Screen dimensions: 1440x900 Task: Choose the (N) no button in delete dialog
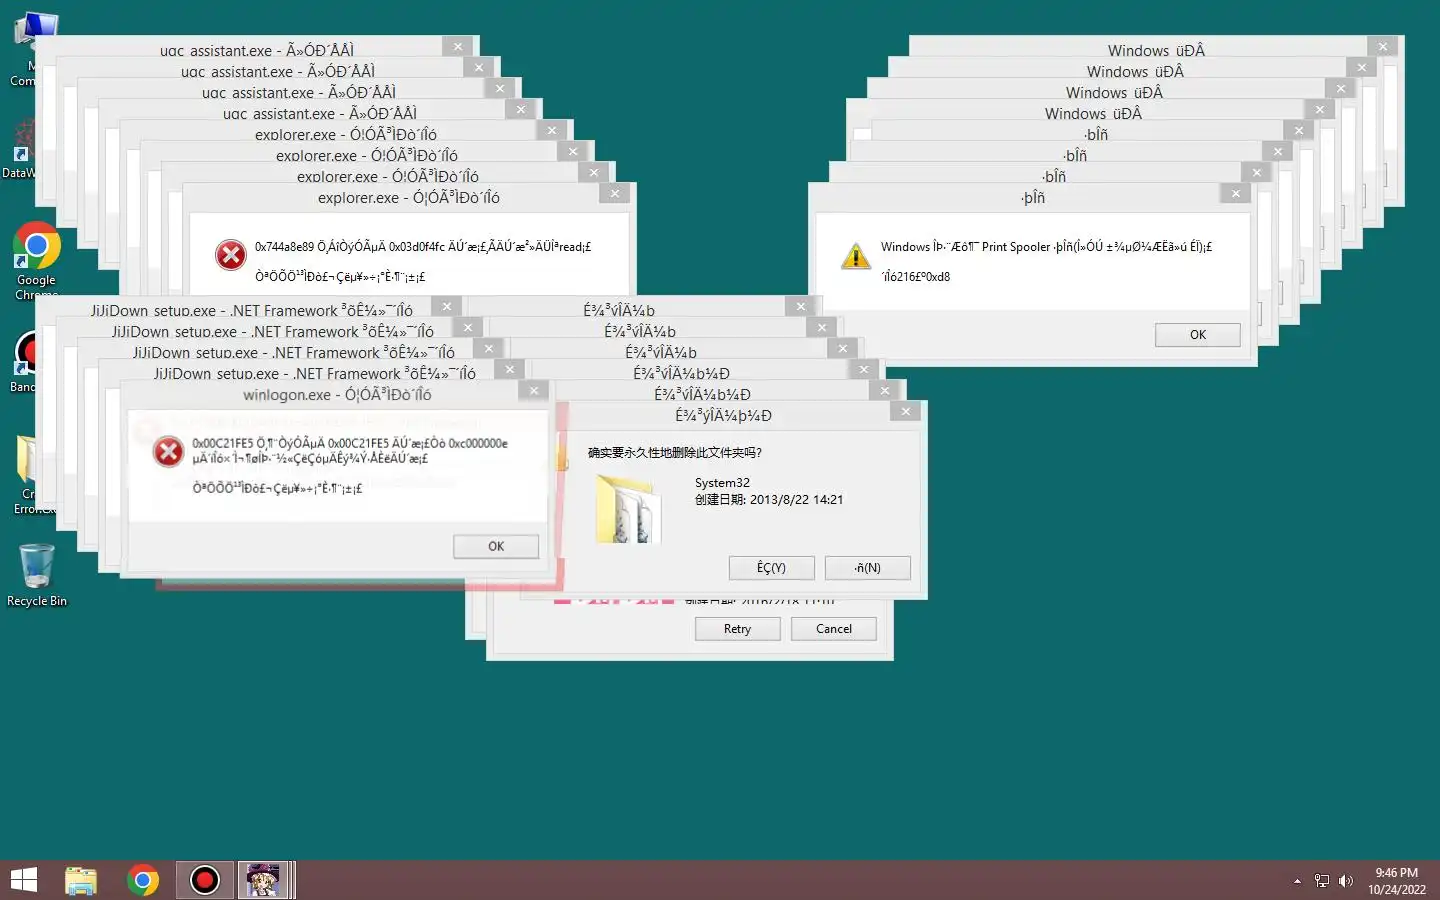867,568
